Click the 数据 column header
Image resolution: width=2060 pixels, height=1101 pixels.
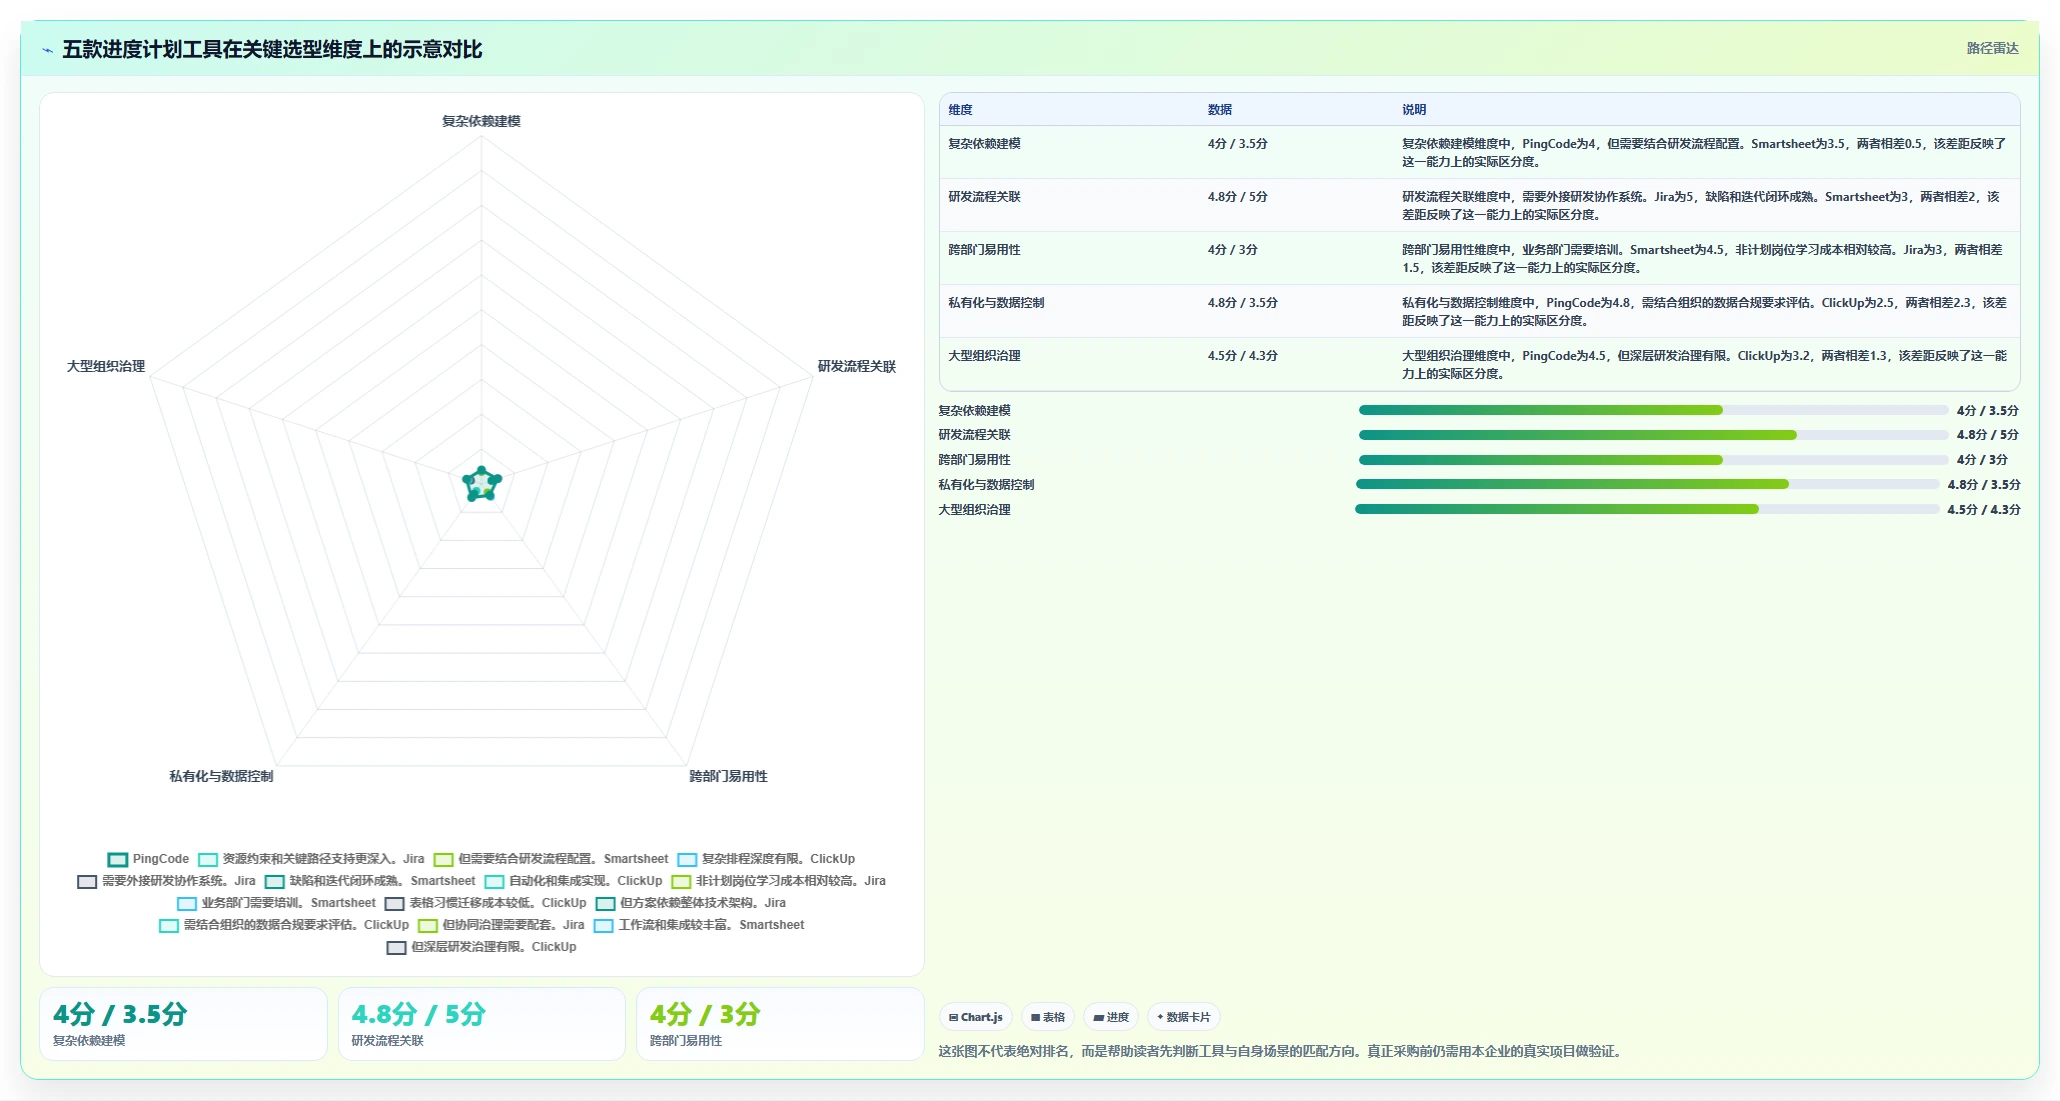[x=1219, y=110]
